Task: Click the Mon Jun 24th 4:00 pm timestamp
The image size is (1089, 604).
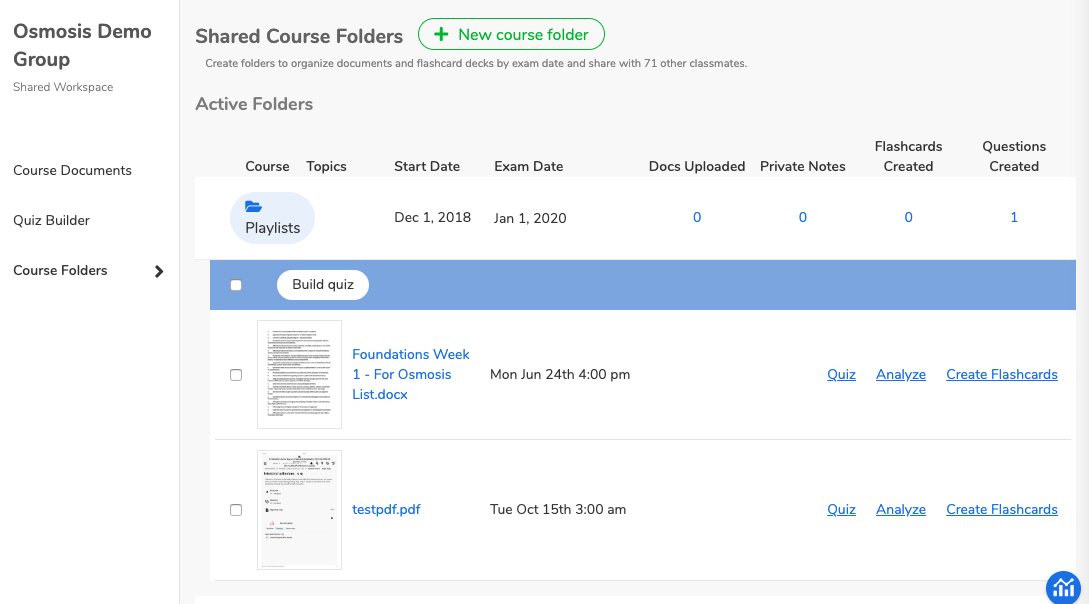Action: click(560, 374)
